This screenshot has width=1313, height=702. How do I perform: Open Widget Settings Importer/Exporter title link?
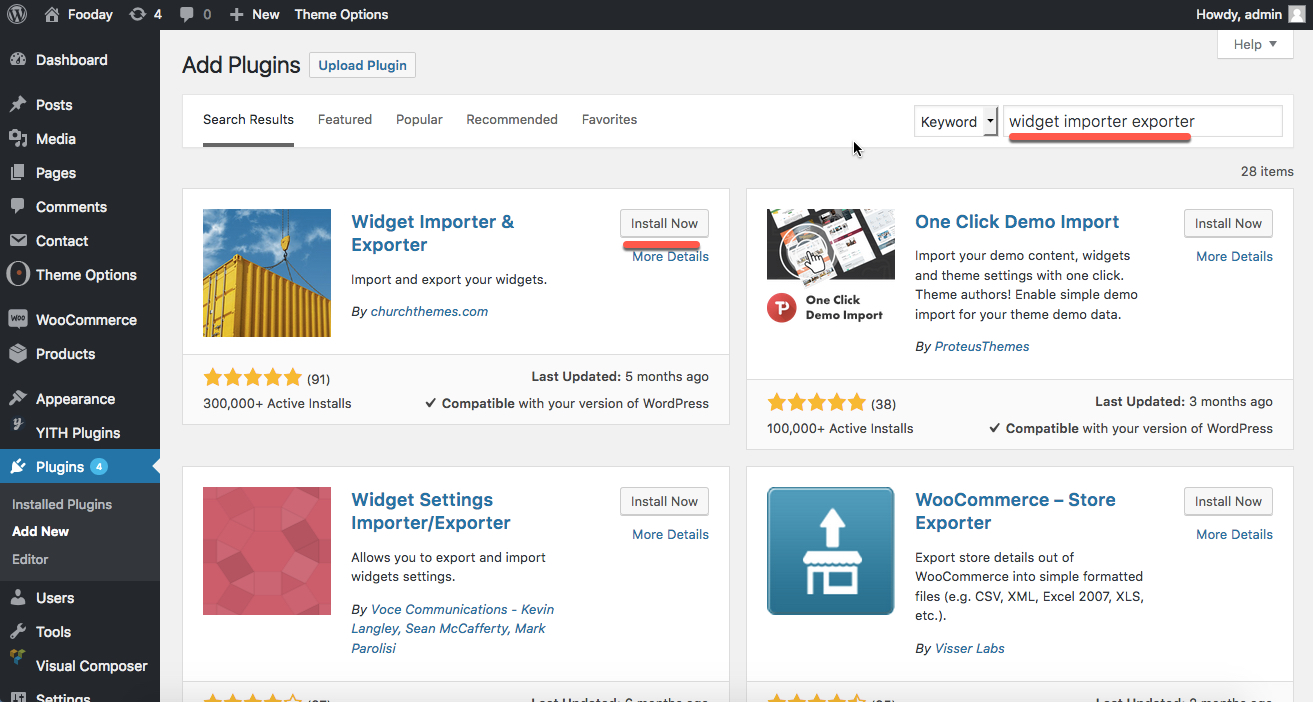pyautogui.click(x=431, y=511)
